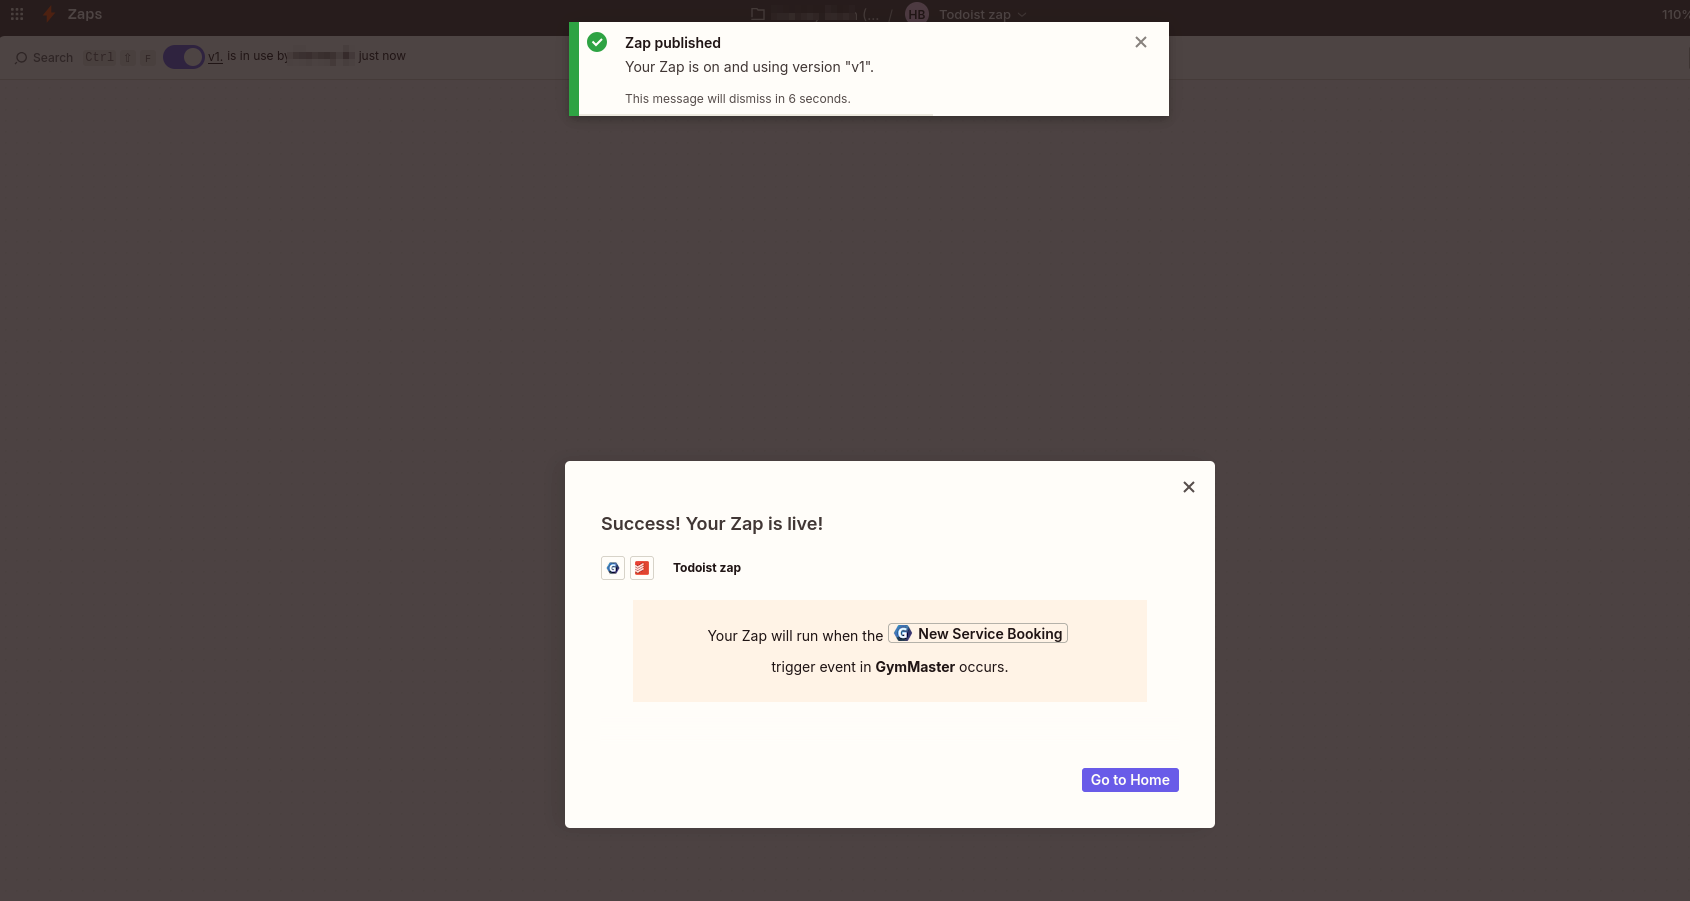1690x901 pixels.
Task: Dismiss the Zap published notification
Action: point(1141,42)
